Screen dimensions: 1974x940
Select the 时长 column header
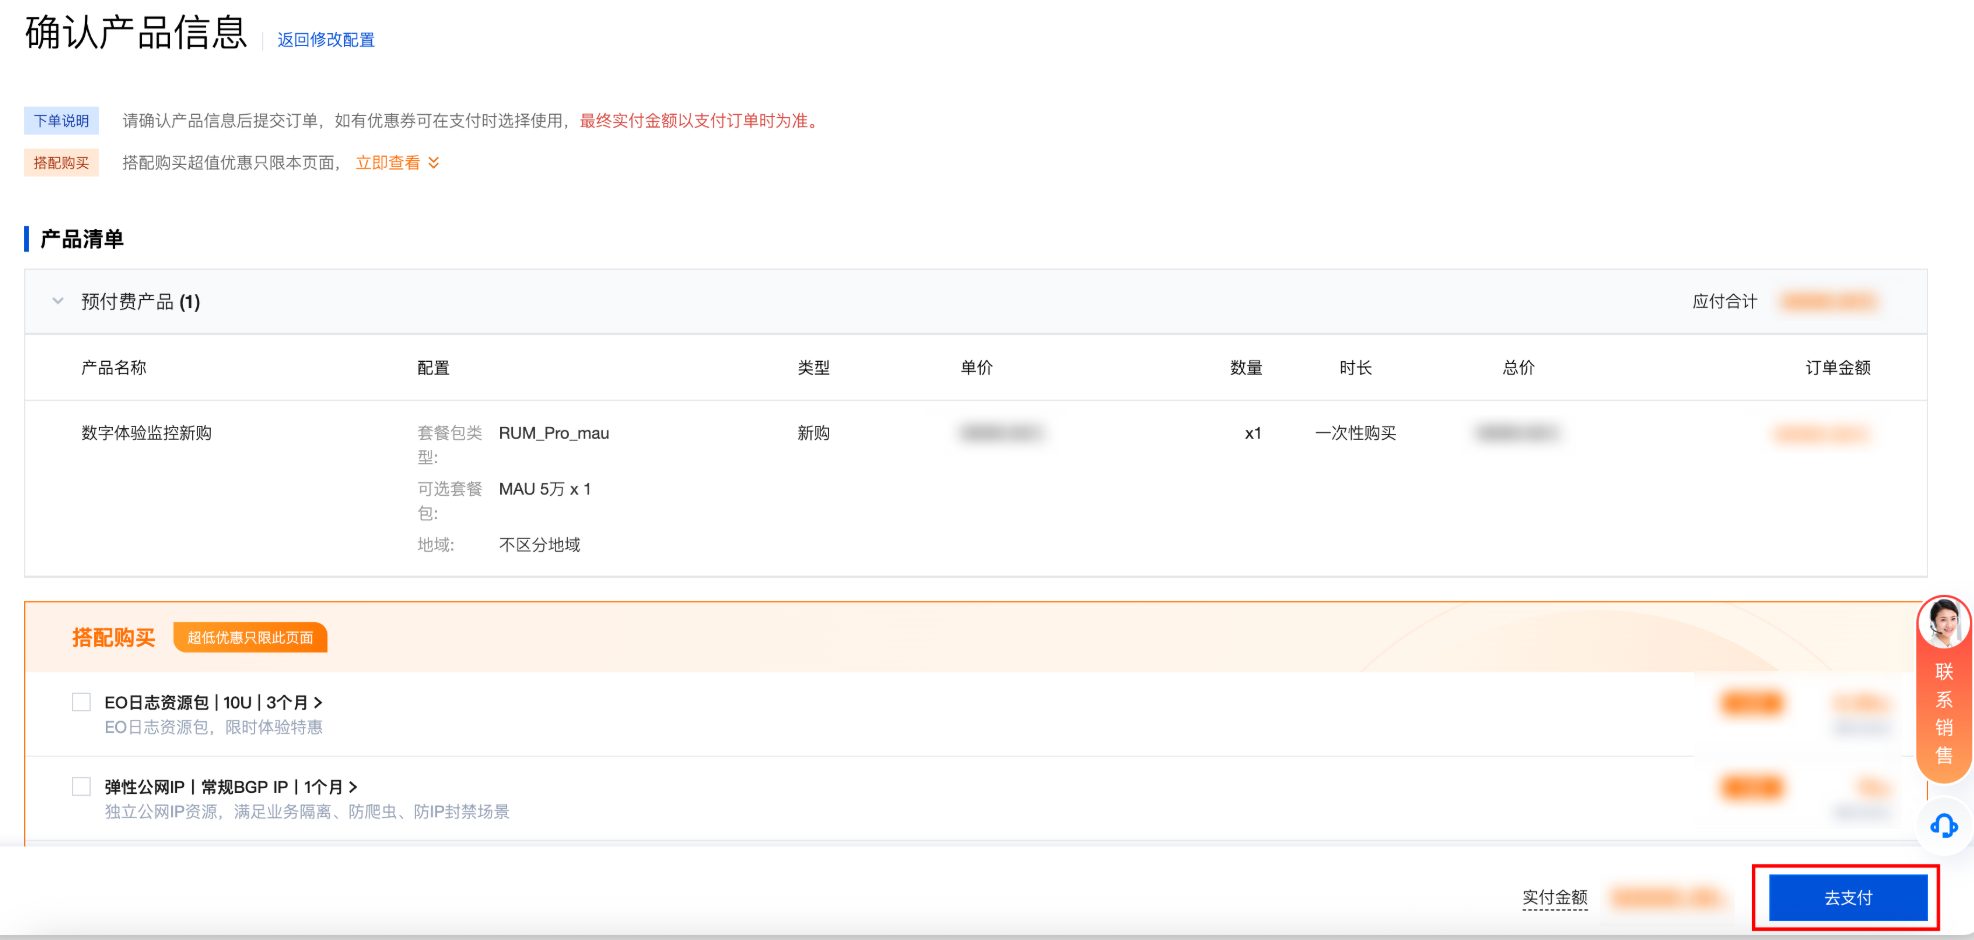(x=1356, y=368)
